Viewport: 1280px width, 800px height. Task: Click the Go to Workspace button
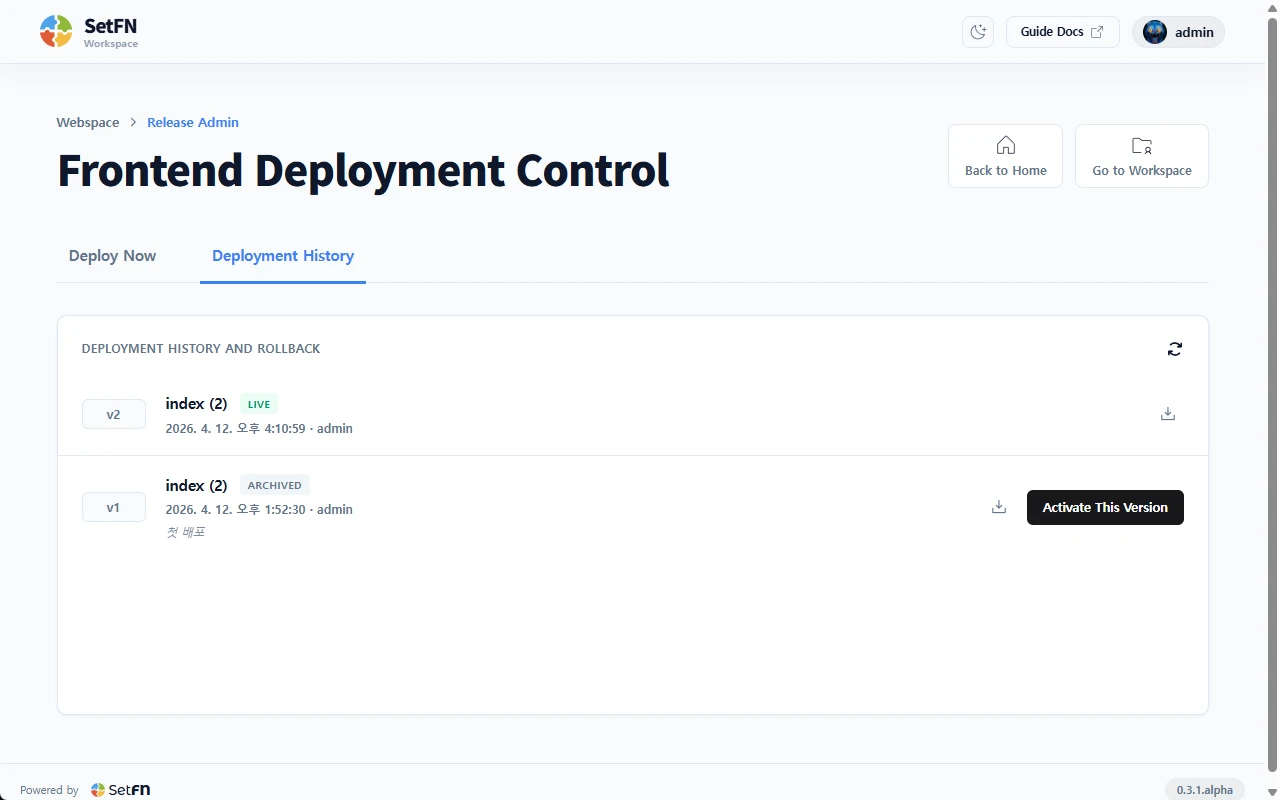pos(1142,156)
